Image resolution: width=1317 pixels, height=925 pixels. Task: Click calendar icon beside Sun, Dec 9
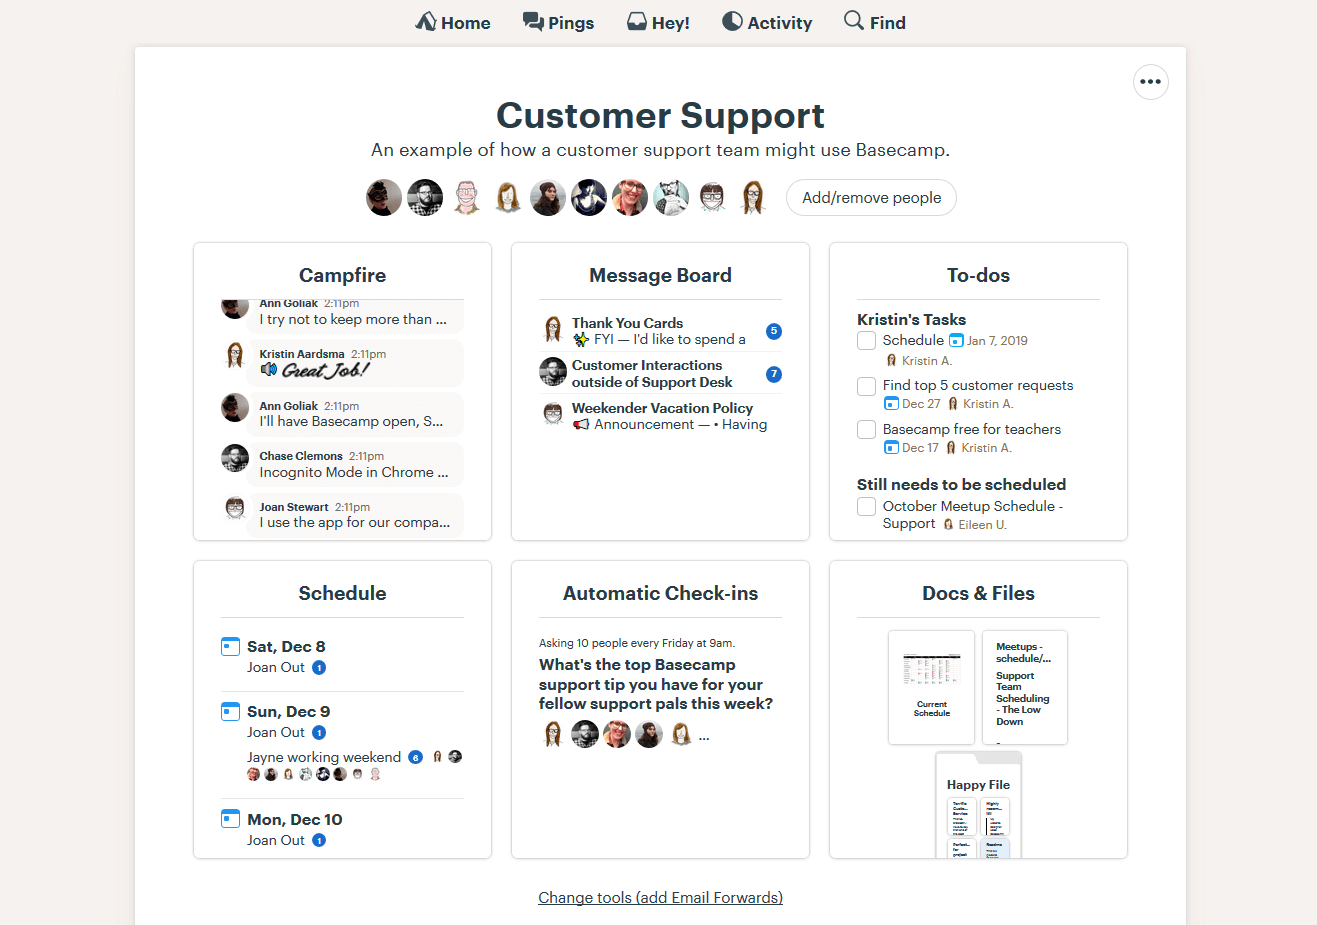[x=231, y=711]
